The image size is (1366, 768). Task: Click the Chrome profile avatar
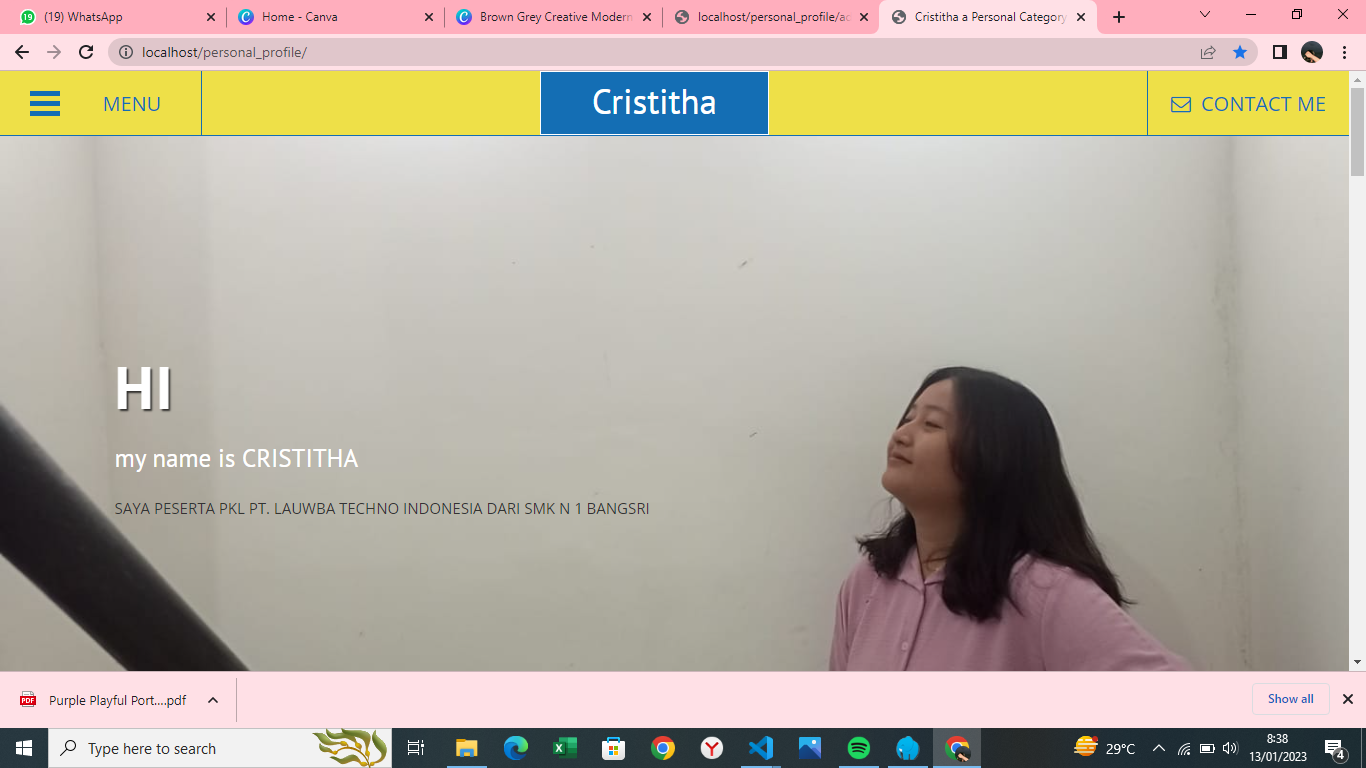pyautogui.click(x=1312, y=52)
